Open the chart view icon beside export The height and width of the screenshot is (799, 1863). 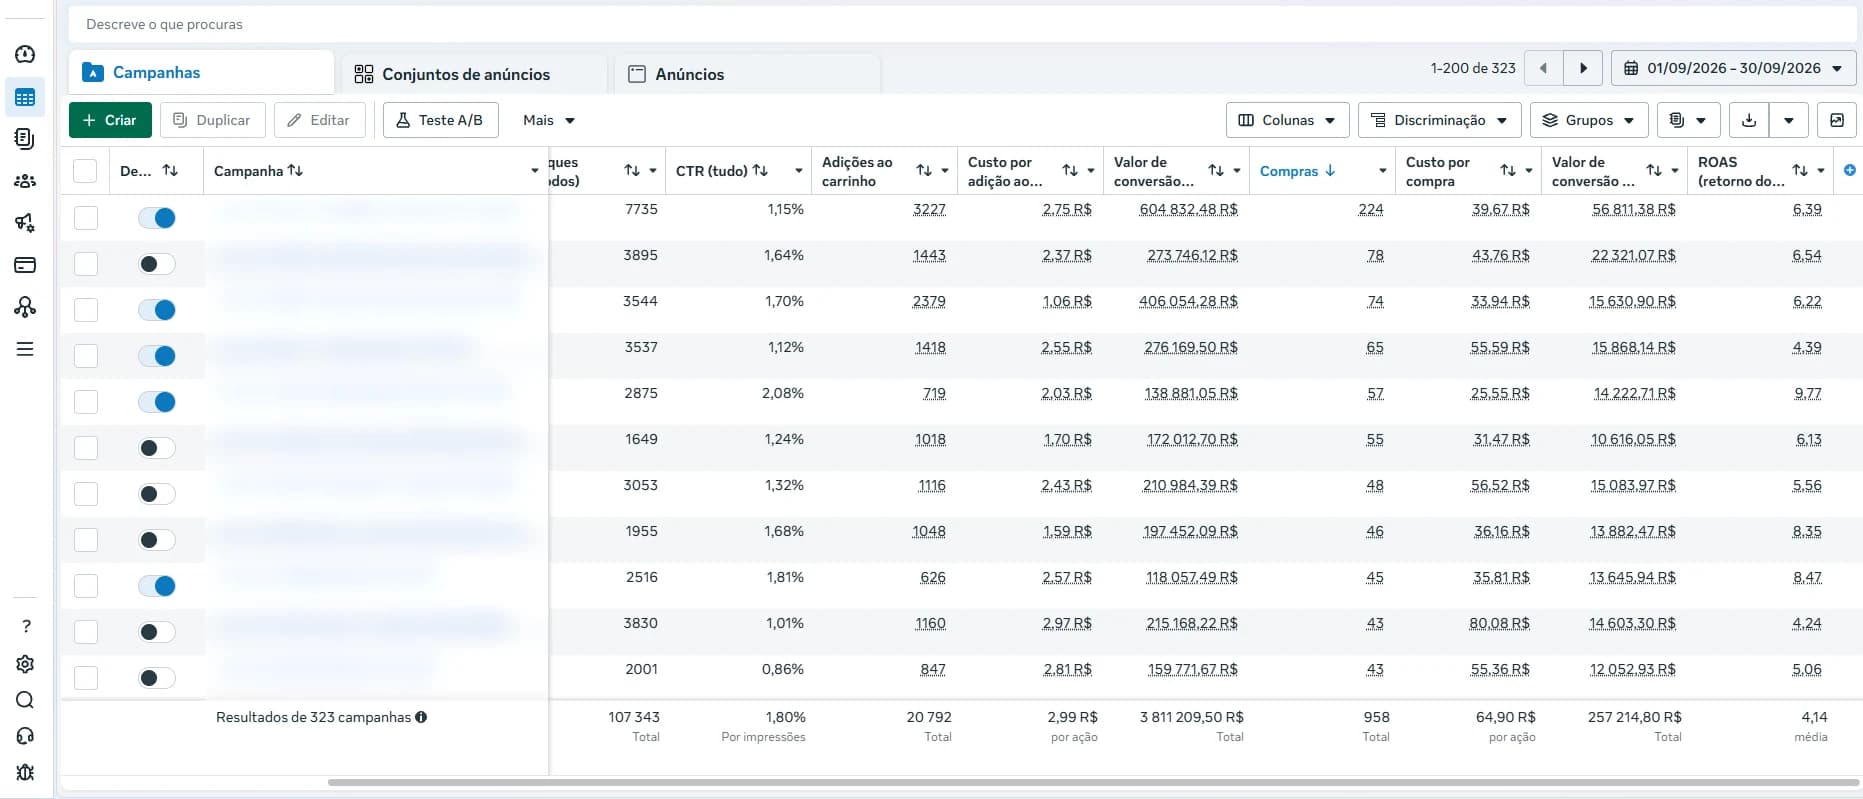point(1837,120)
